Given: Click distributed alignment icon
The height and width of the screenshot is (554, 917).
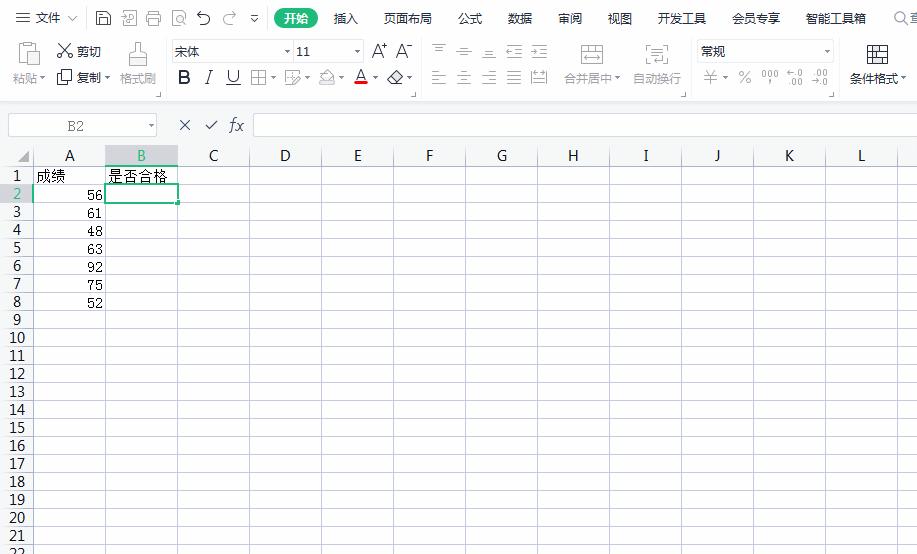Looking at the screenshot, I should (539, 77).
